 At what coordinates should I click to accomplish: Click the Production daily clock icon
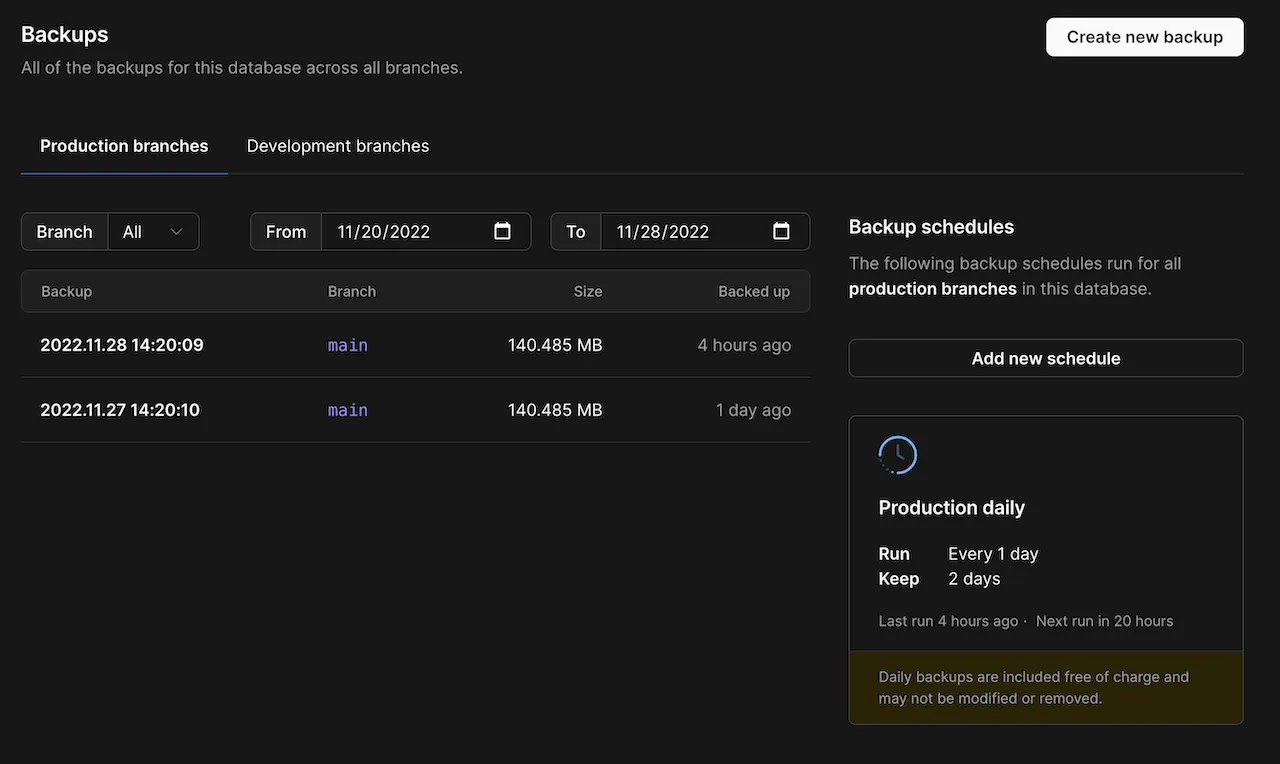tap(897, 455)
